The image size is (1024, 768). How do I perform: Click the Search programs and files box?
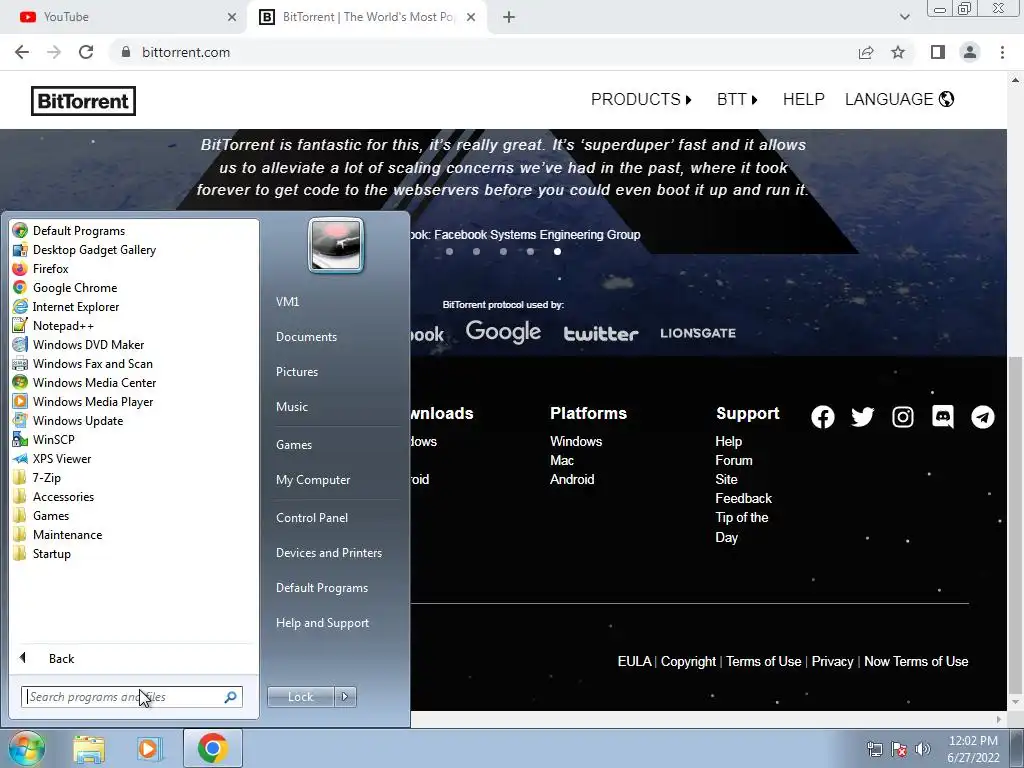(x=131, y=697)
